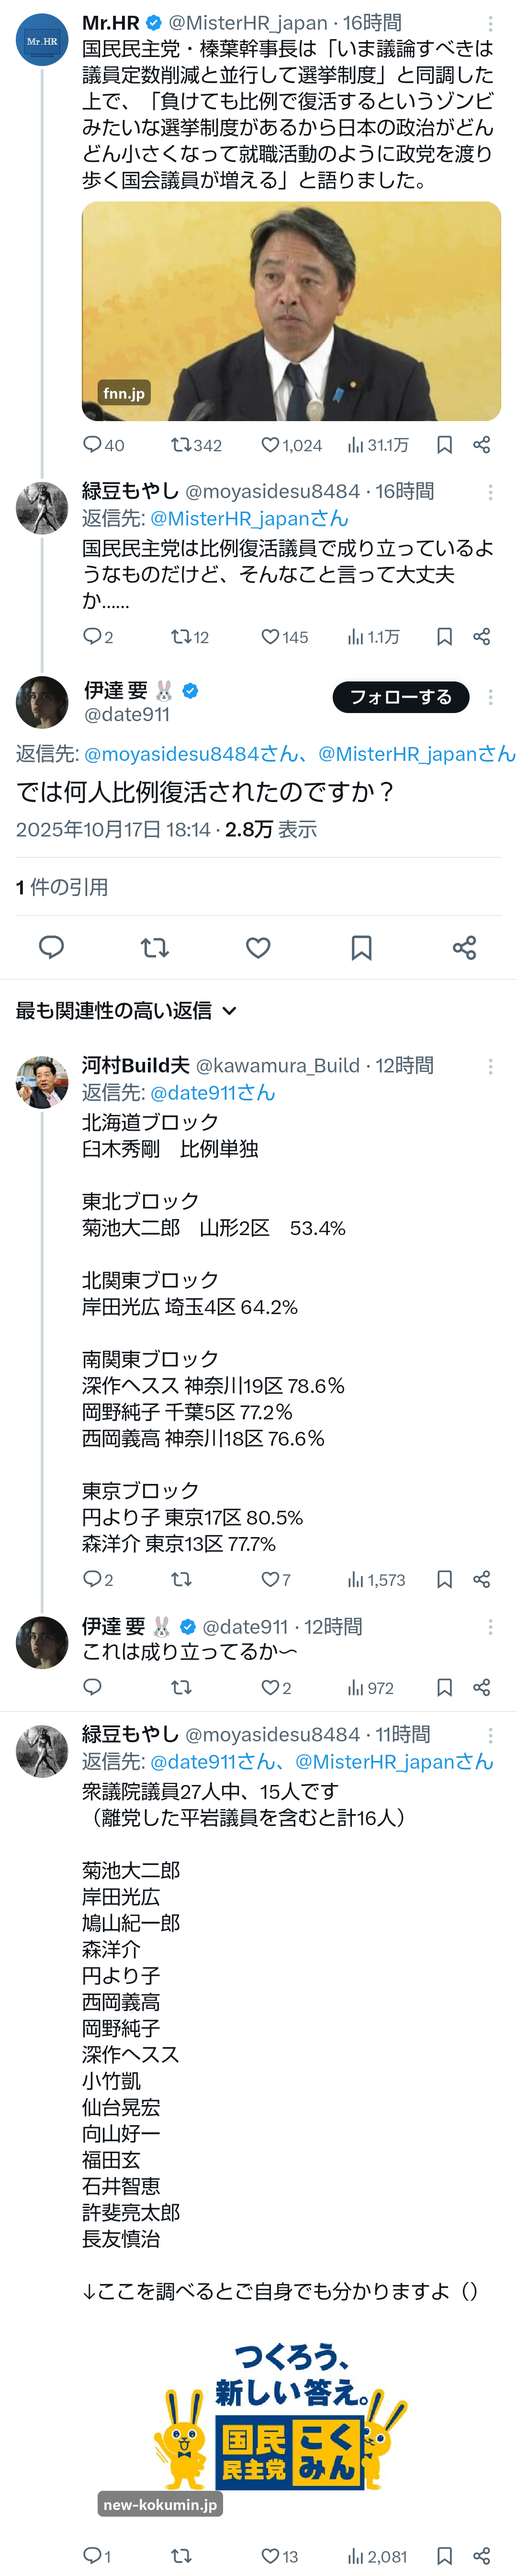517x2576 pixels.
Task: Like Mr.HR's post with 1,024 likes
Action: (270, 445)
